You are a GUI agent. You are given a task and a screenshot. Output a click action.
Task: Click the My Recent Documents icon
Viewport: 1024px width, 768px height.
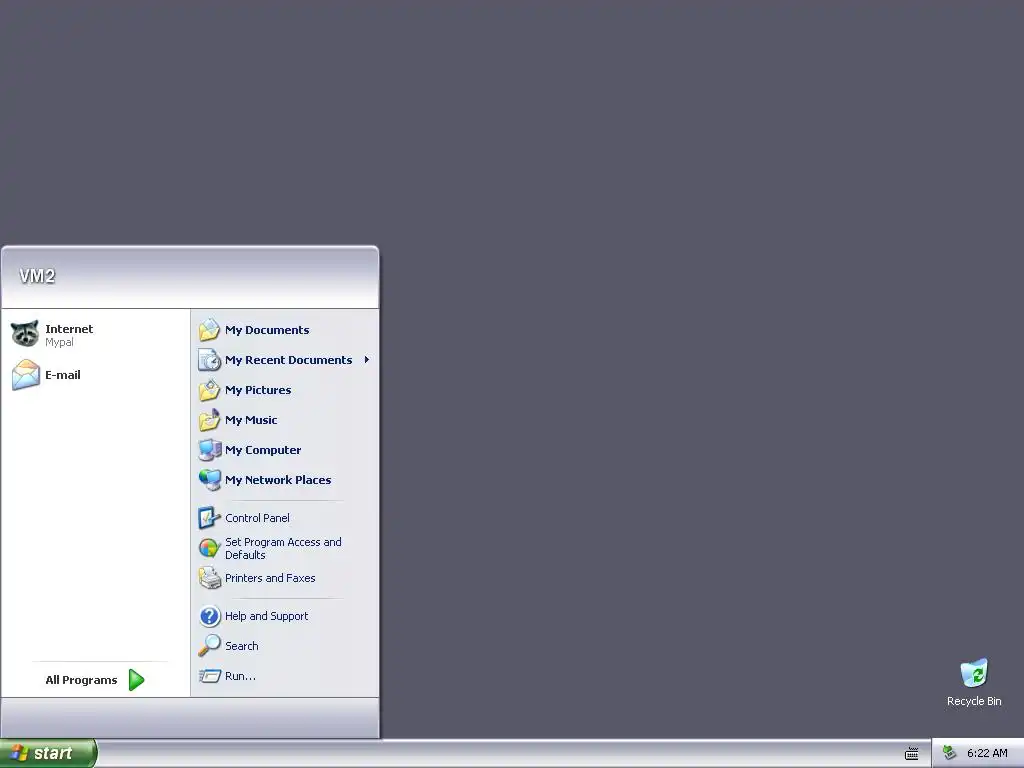[210, 360]
